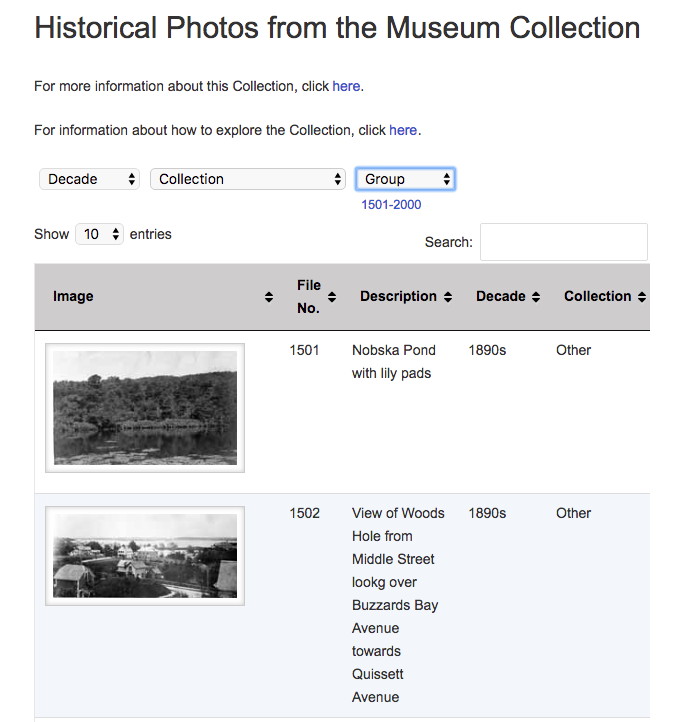Open the Group filter dropdown
The width and height of the screenshot is (683, 722).
(x=405, y=179)
